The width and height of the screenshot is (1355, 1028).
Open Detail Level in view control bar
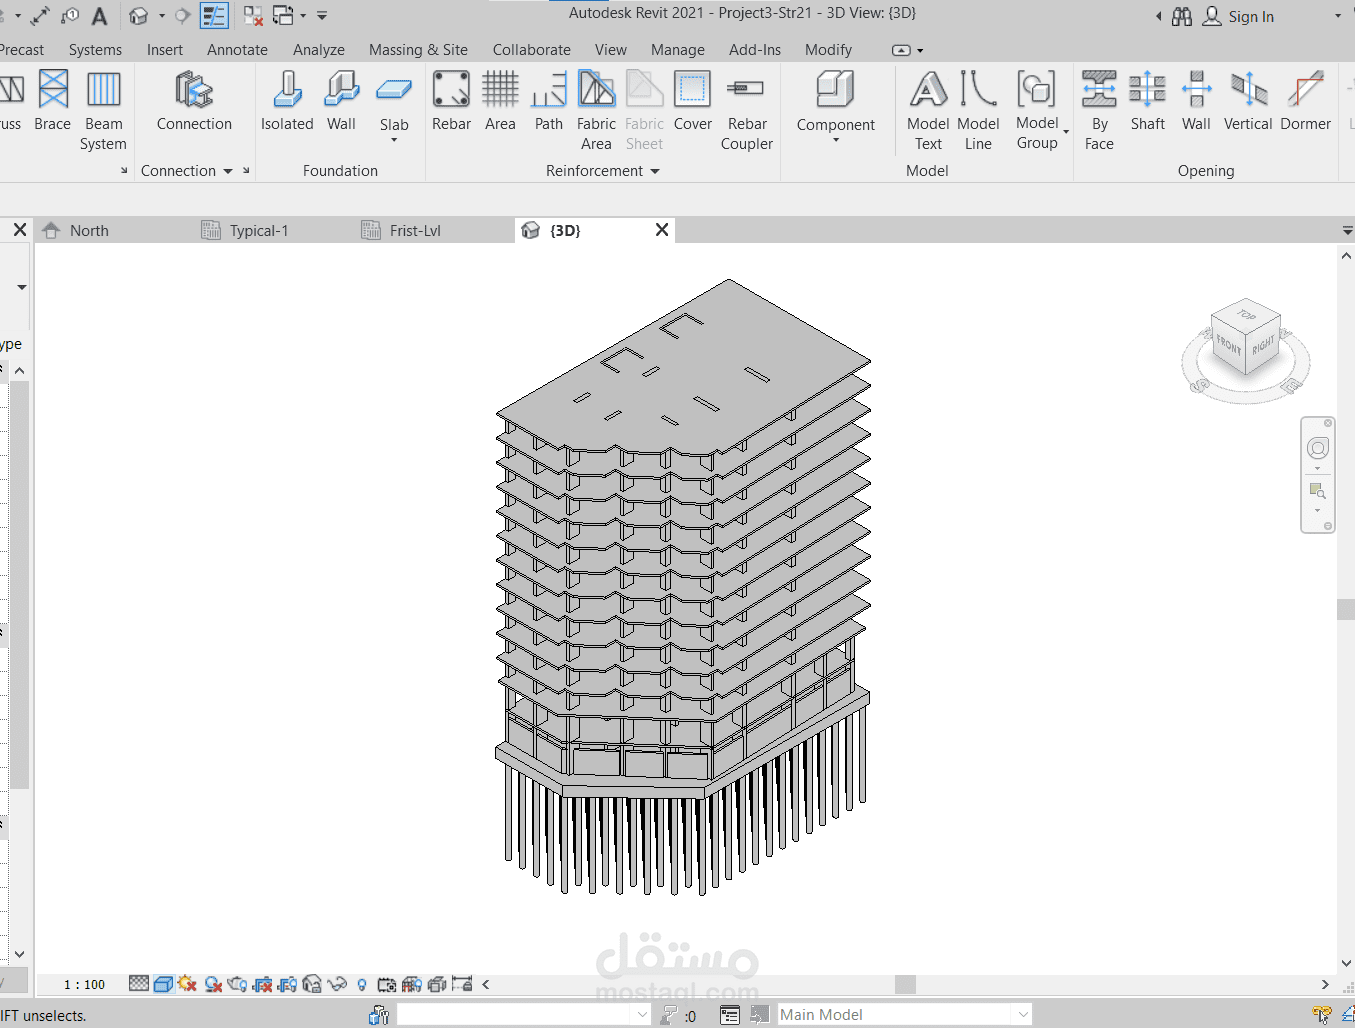click(x=139, y=984)
